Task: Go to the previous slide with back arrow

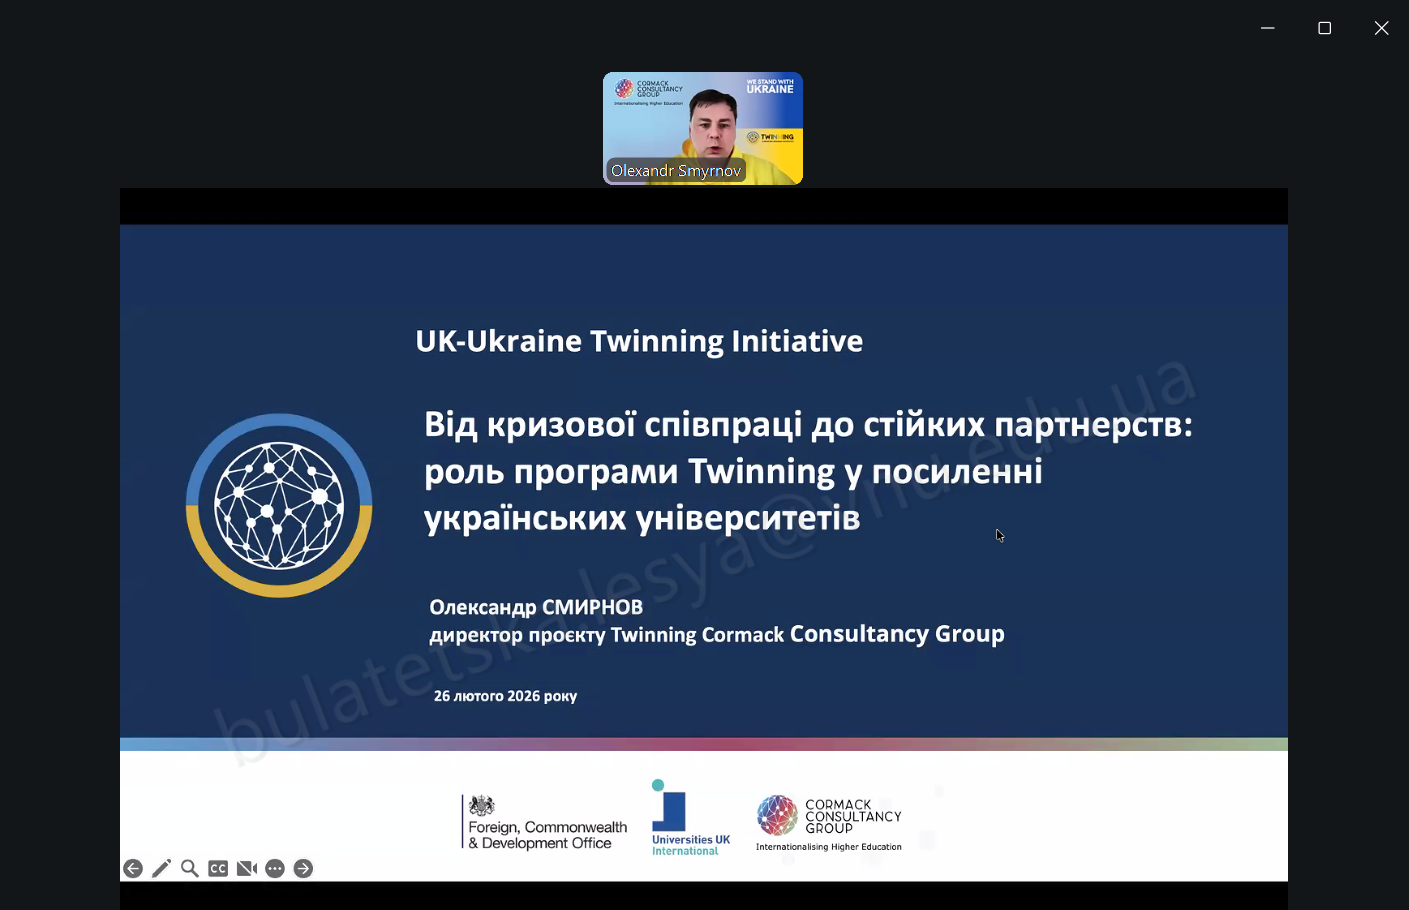Action: click(133, 869)
